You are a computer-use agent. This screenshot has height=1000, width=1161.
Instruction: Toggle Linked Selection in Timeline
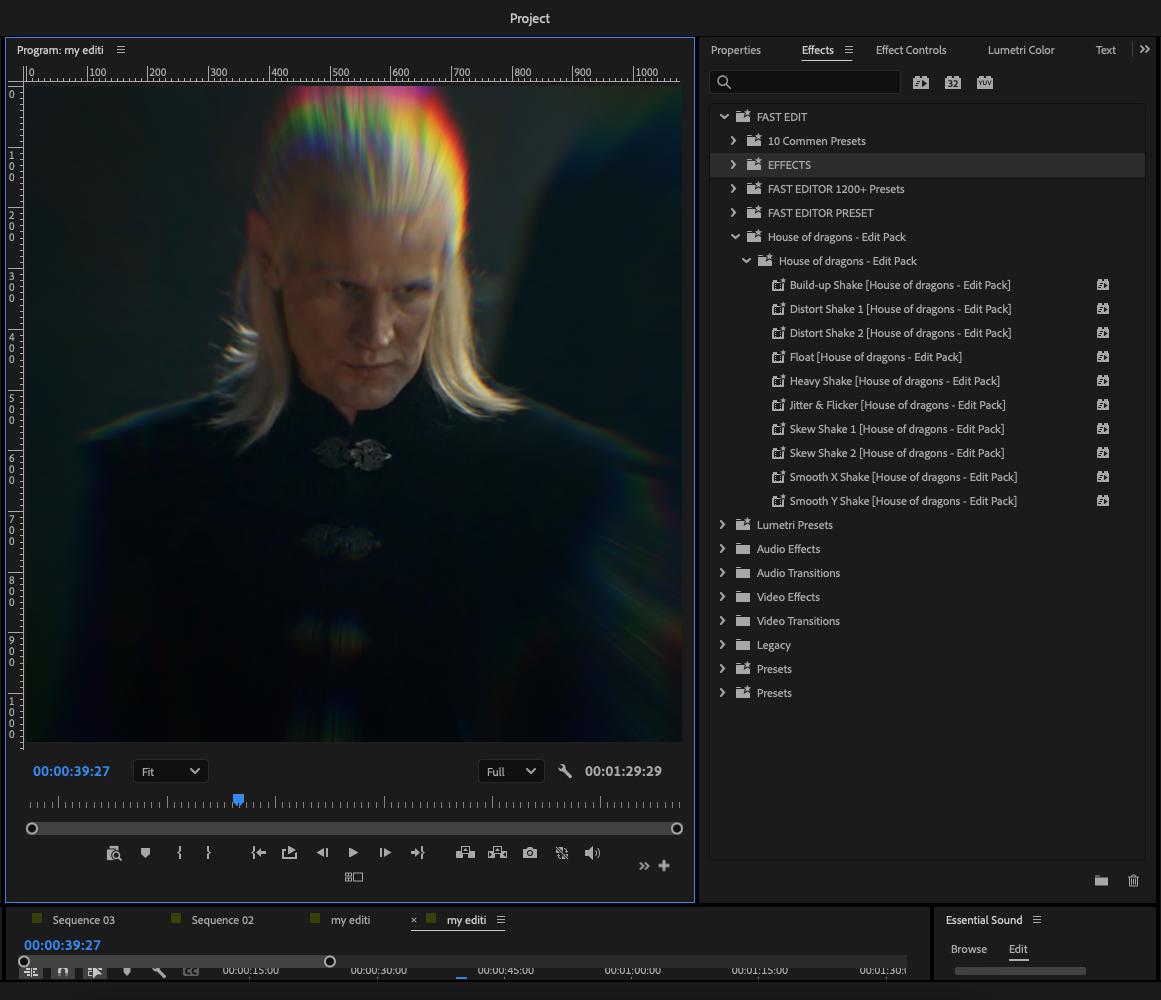[x=95, y=972]
